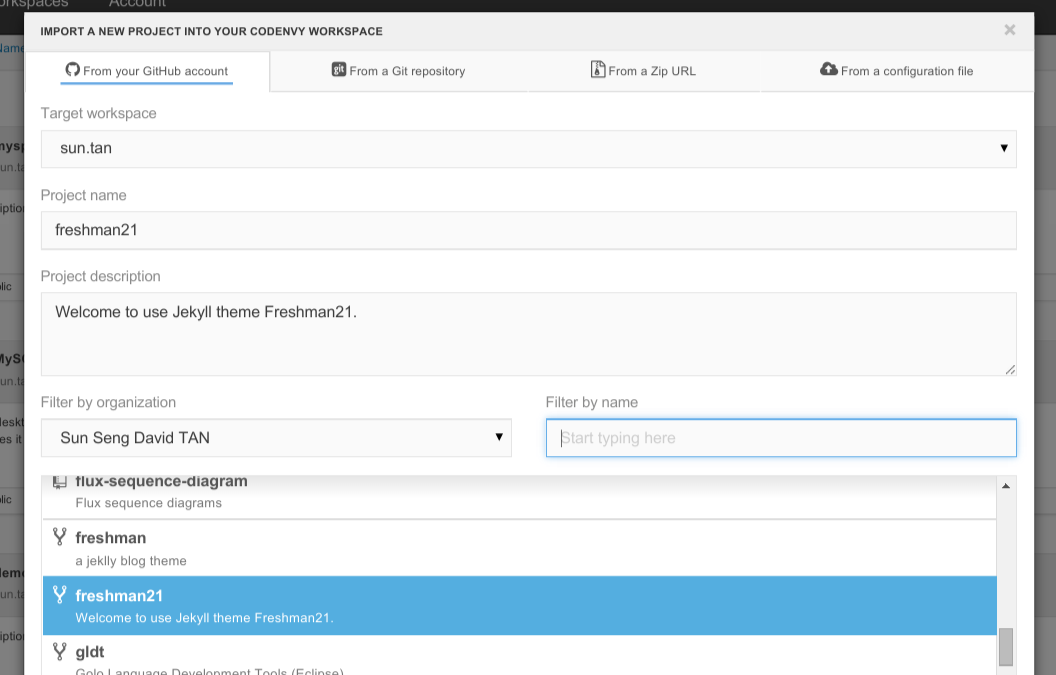Click the repository list scrollbar thumb
Viewport: 1056px width, 675px height.
click(1005, 647)
